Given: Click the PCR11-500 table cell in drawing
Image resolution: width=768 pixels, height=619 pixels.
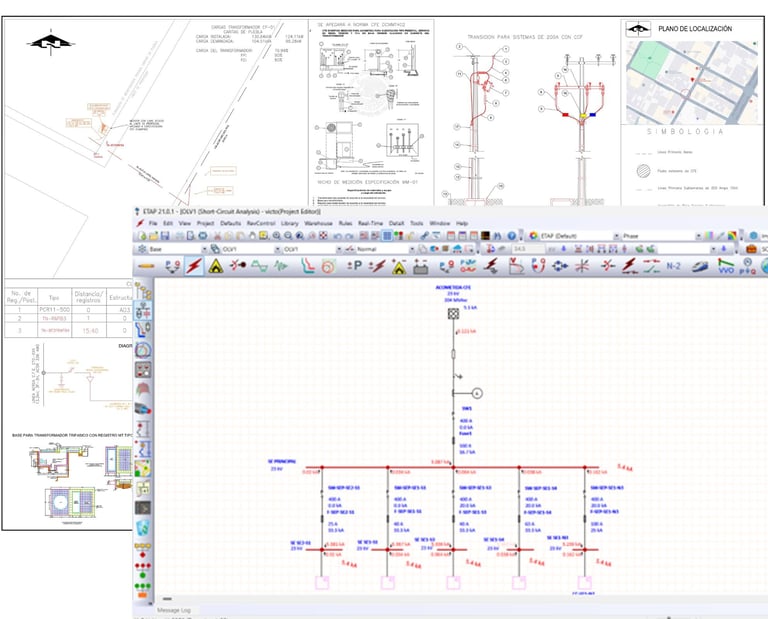Looking at the screenshot, I should (x=54, y=310).
